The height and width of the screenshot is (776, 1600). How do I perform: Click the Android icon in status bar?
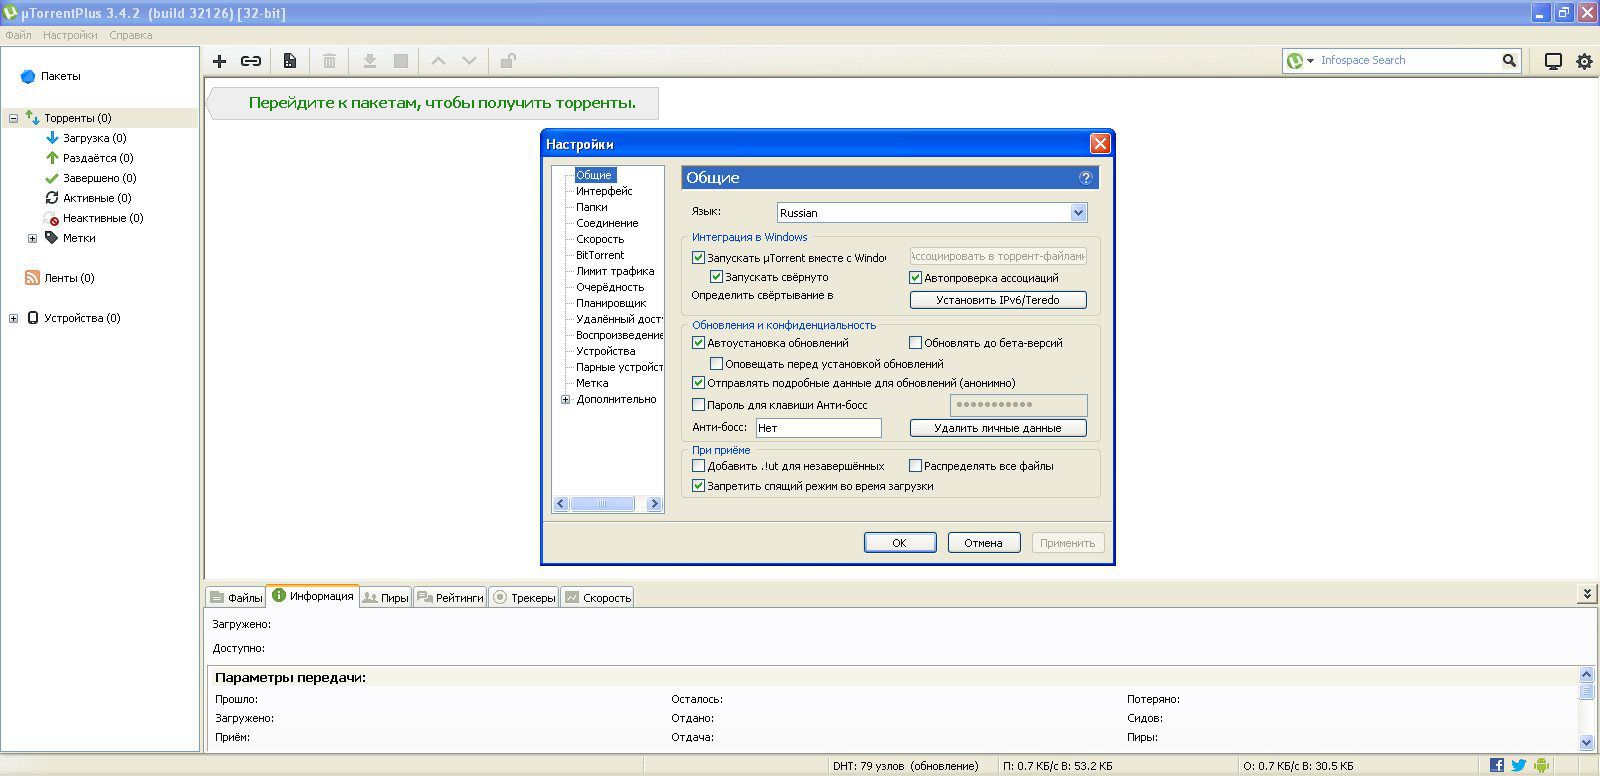[x=1541, y=765]
